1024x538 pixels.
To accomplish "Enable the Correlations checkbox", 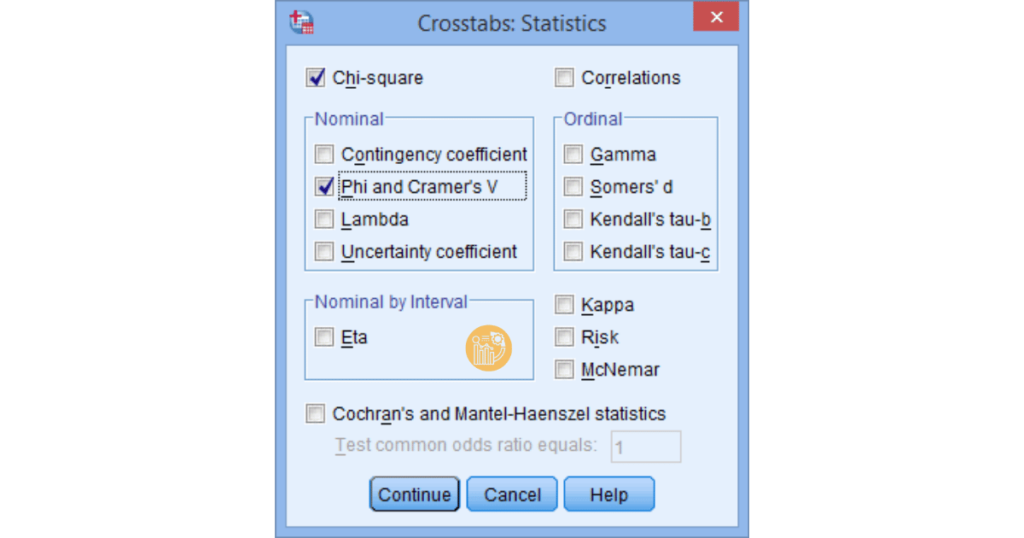I will tap(565, 77).
